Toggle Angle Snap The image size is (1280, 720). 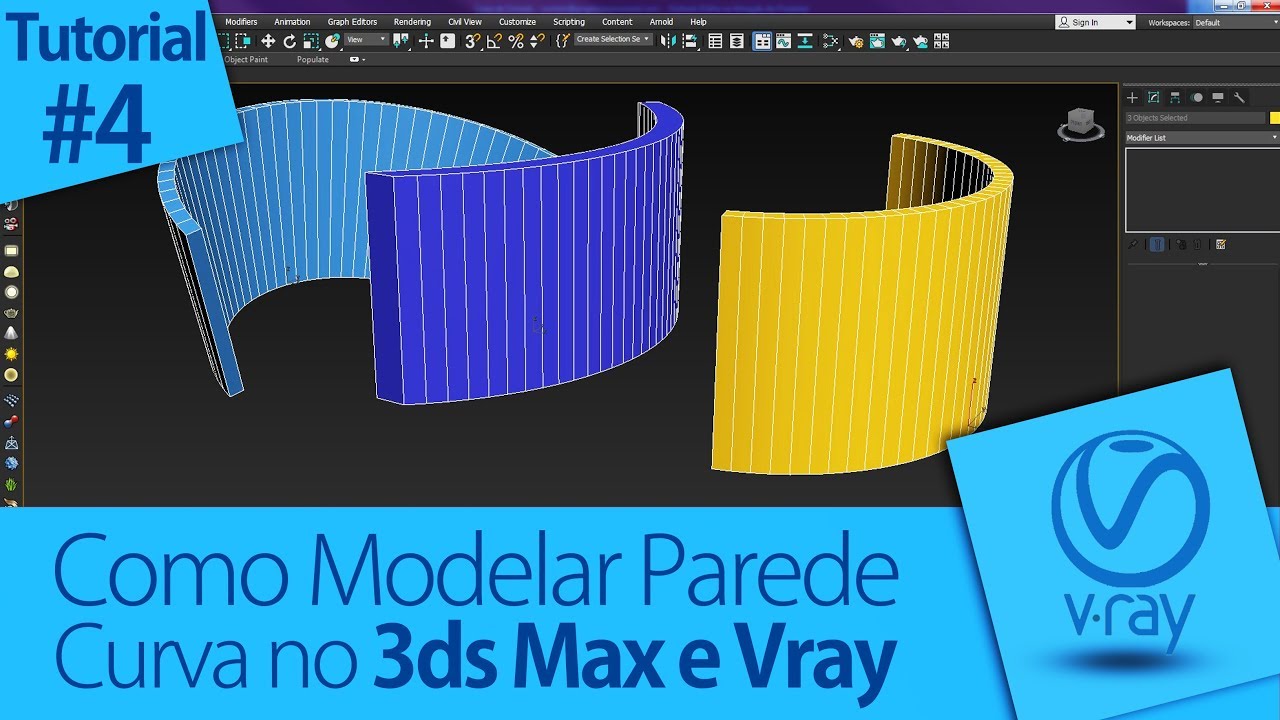(495, 41)
